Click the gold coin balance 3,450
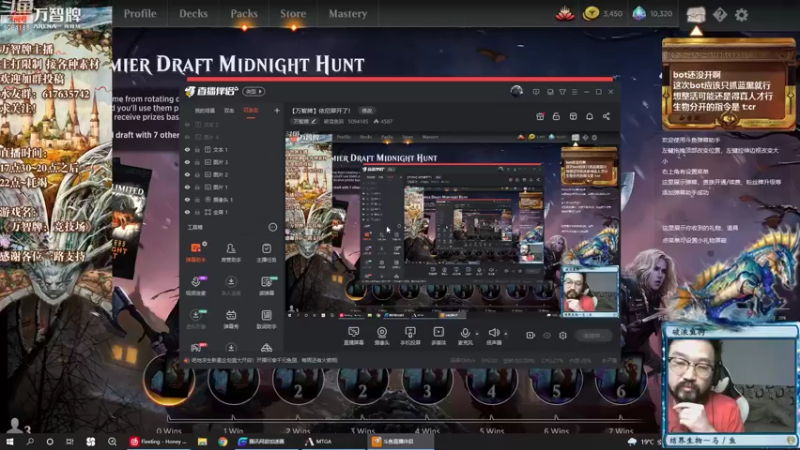 603,14
